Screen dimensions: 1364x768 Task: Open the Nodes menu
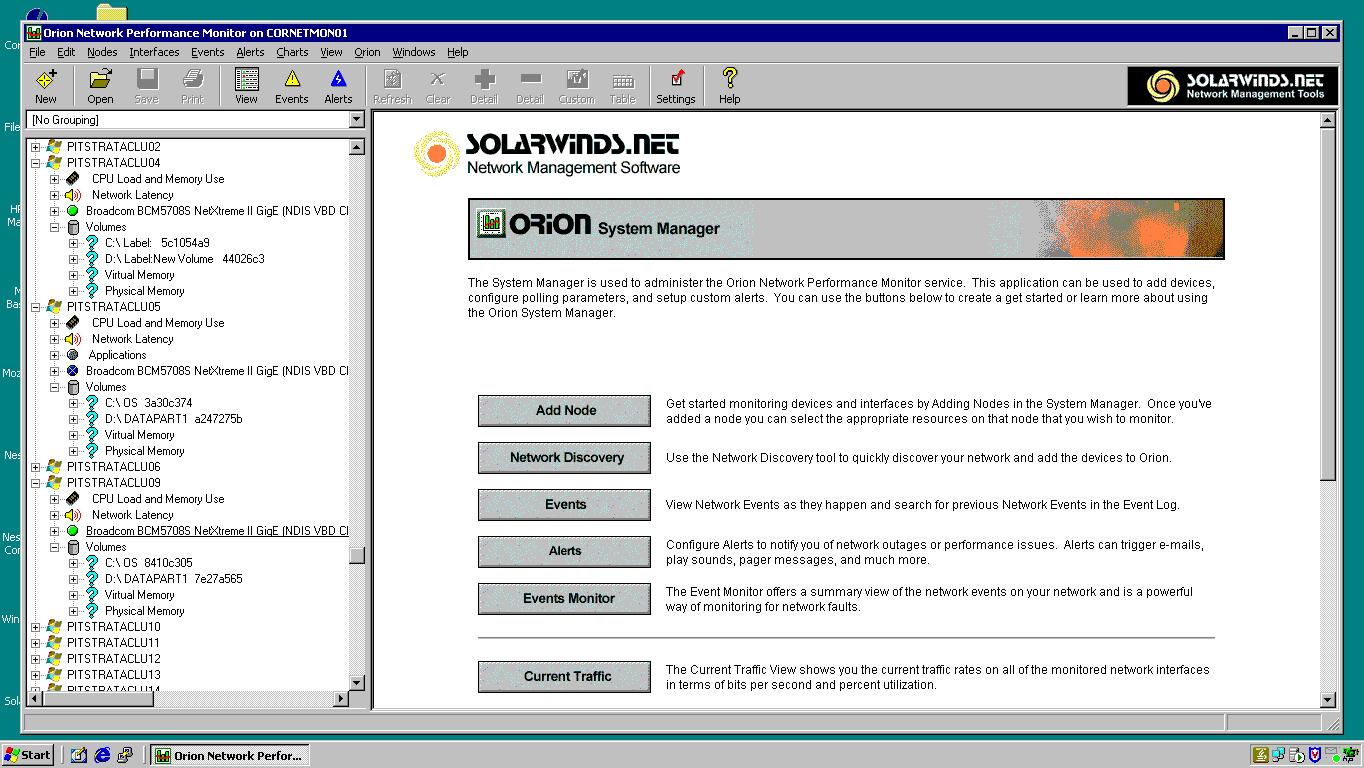[102, 52]
